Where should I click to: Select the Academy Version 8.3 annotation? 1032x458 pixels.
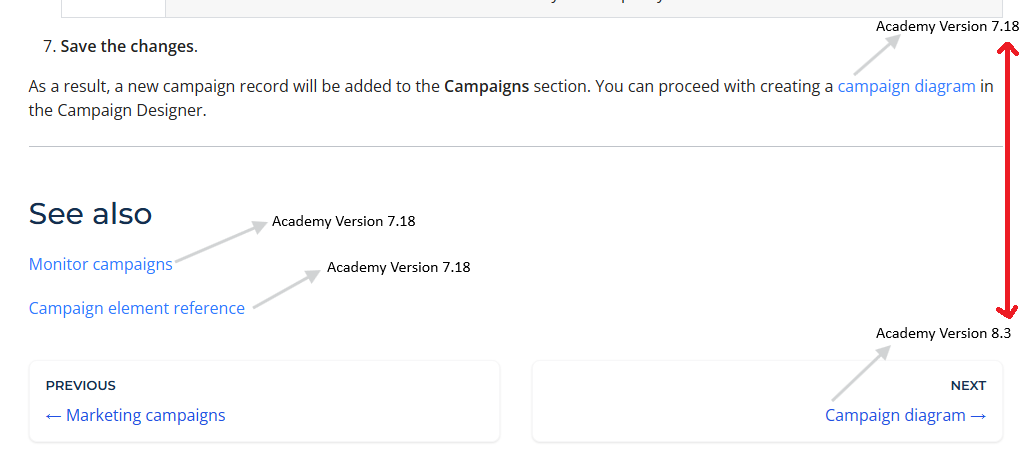(x=943, y=333)
